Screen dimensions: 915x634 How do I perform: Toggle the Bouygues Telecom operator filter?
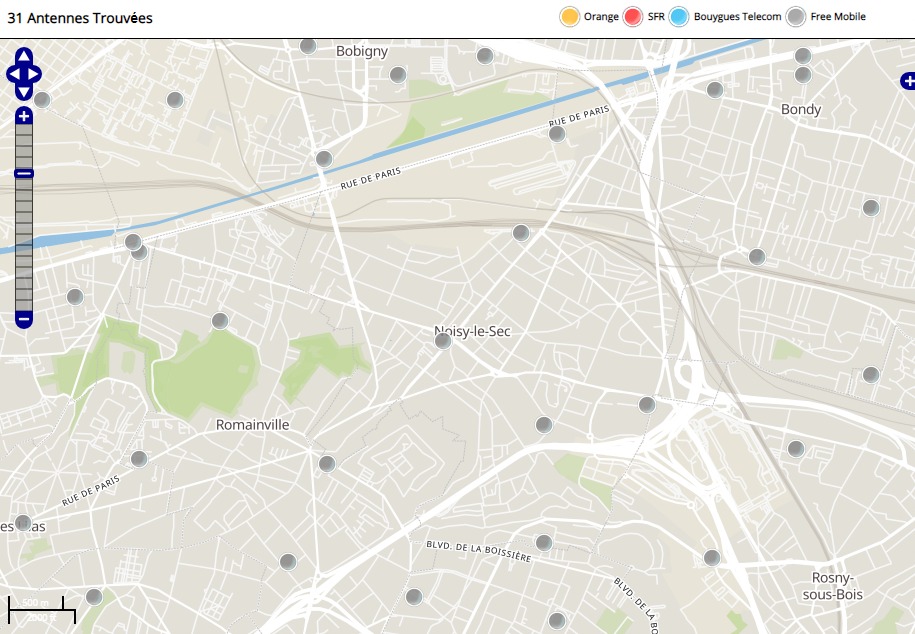click(681, 17)
